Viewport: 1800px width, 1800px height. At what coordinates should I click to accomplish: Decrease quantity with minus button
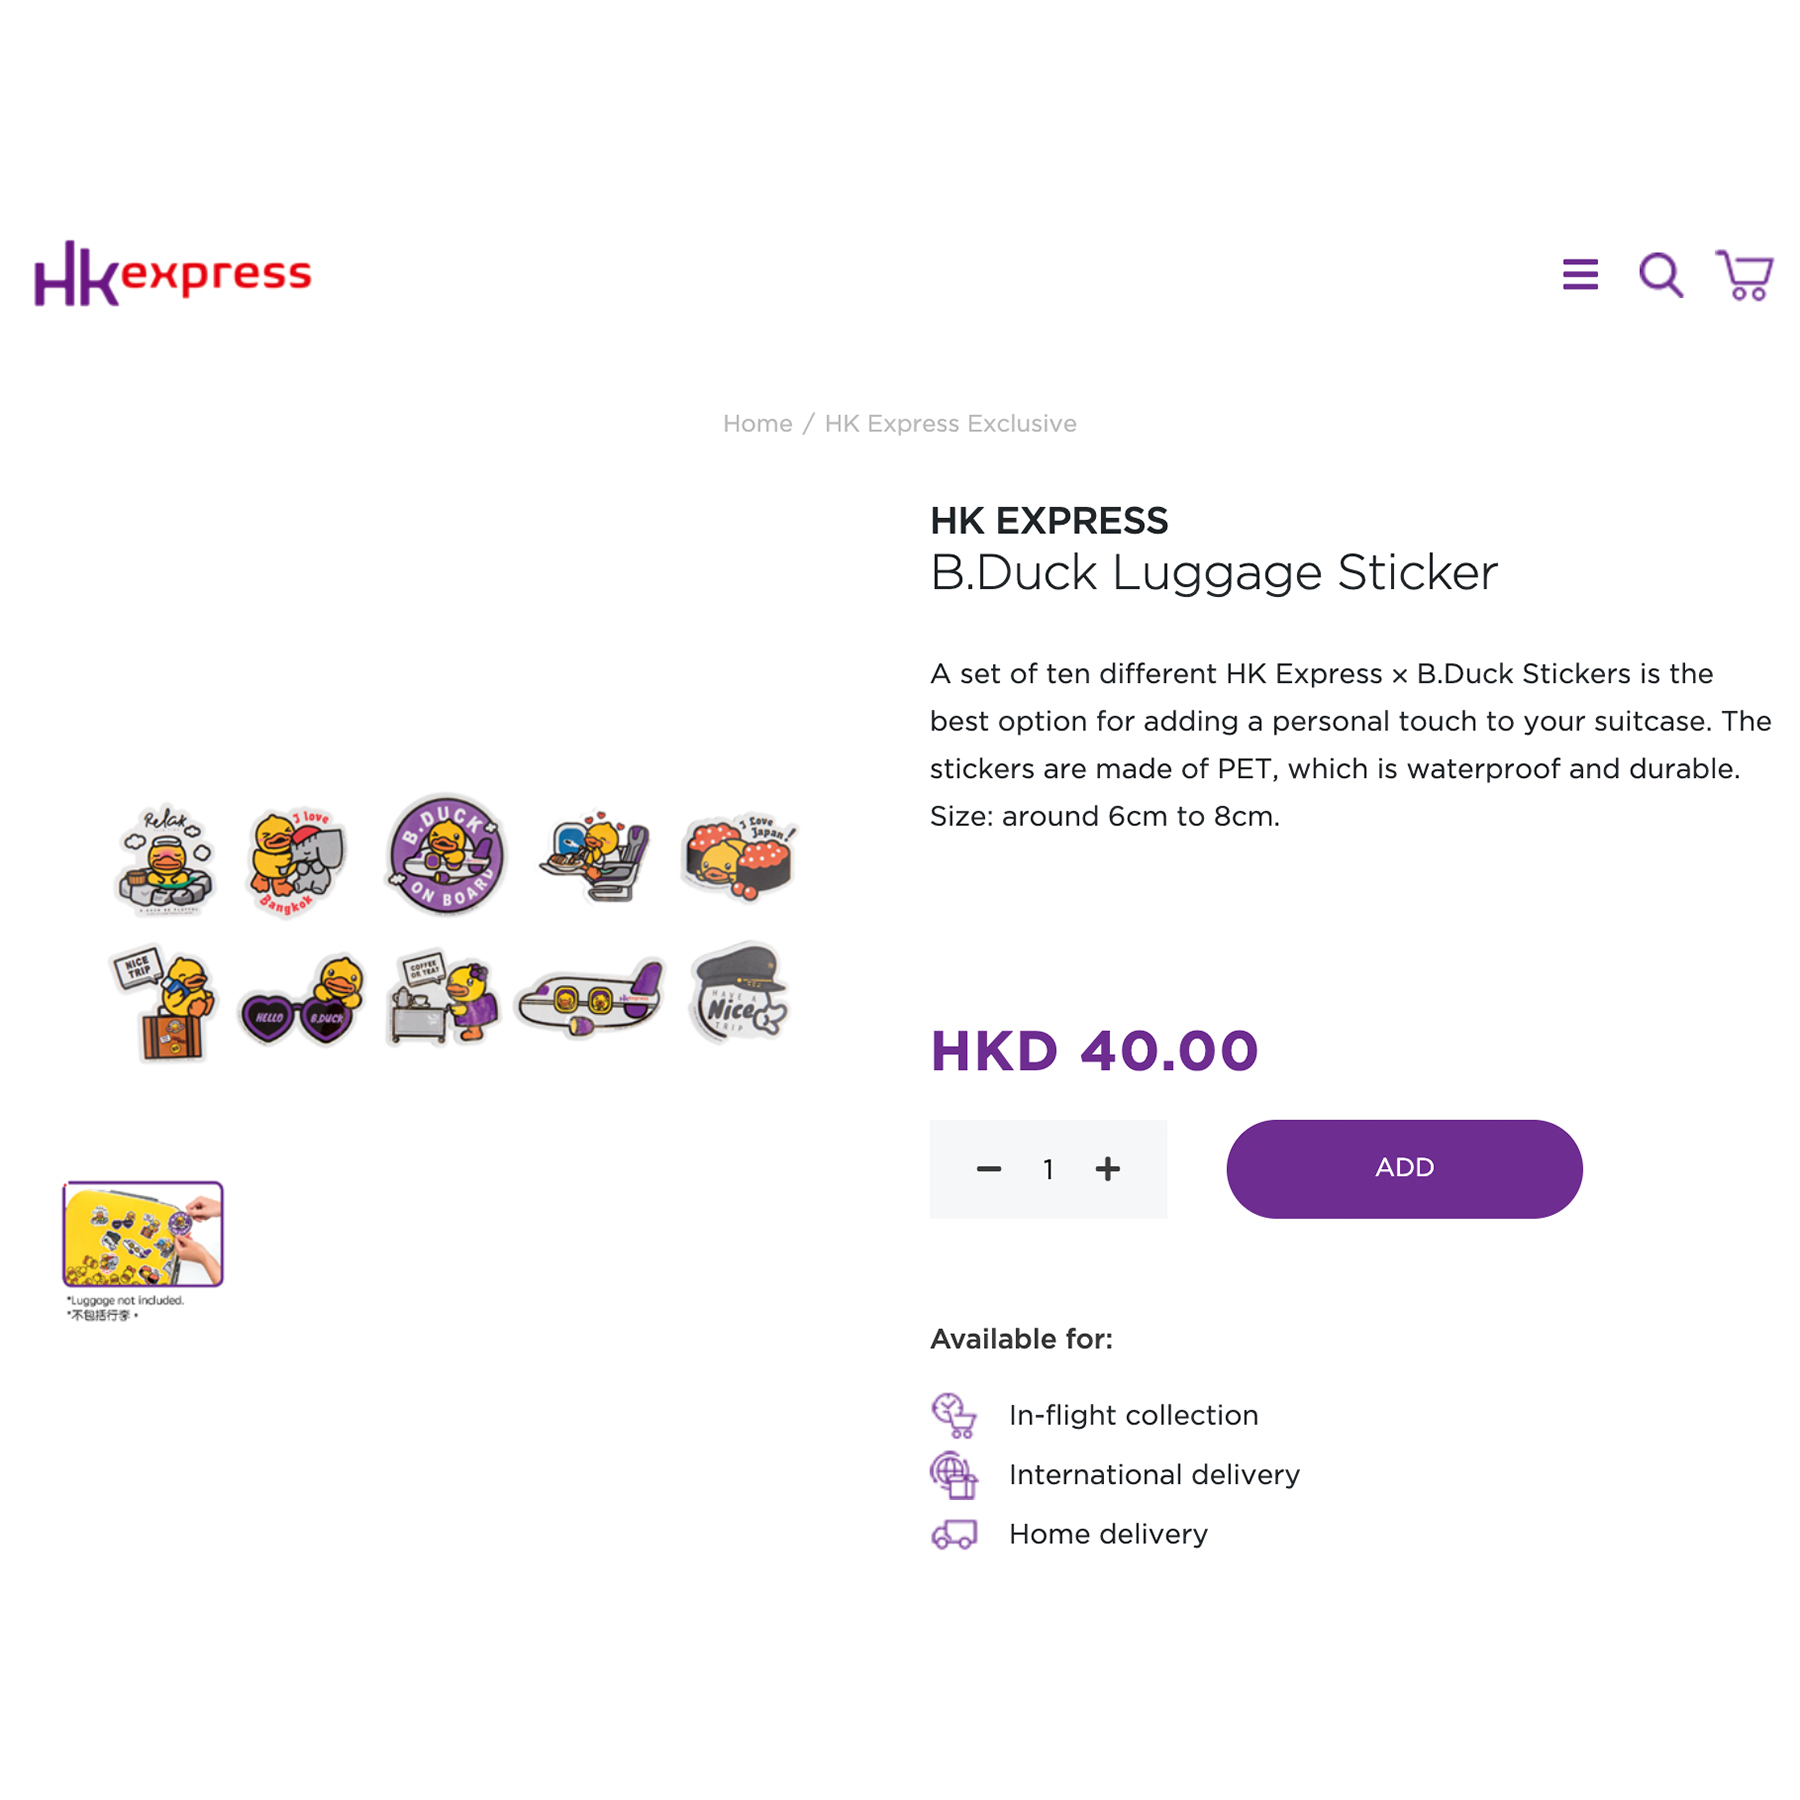989,1169
